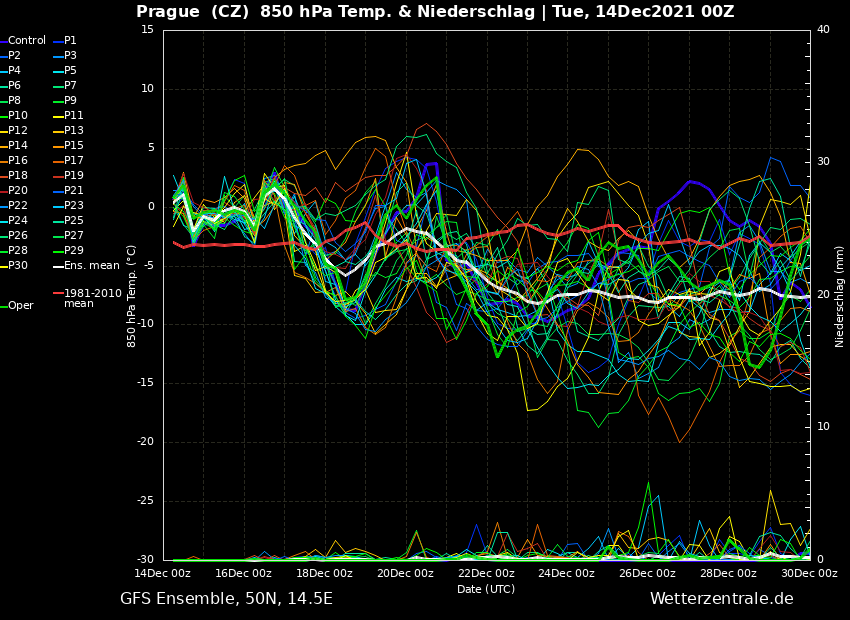
Task: Select the P29 legend entry
Action: pos(73,251)
